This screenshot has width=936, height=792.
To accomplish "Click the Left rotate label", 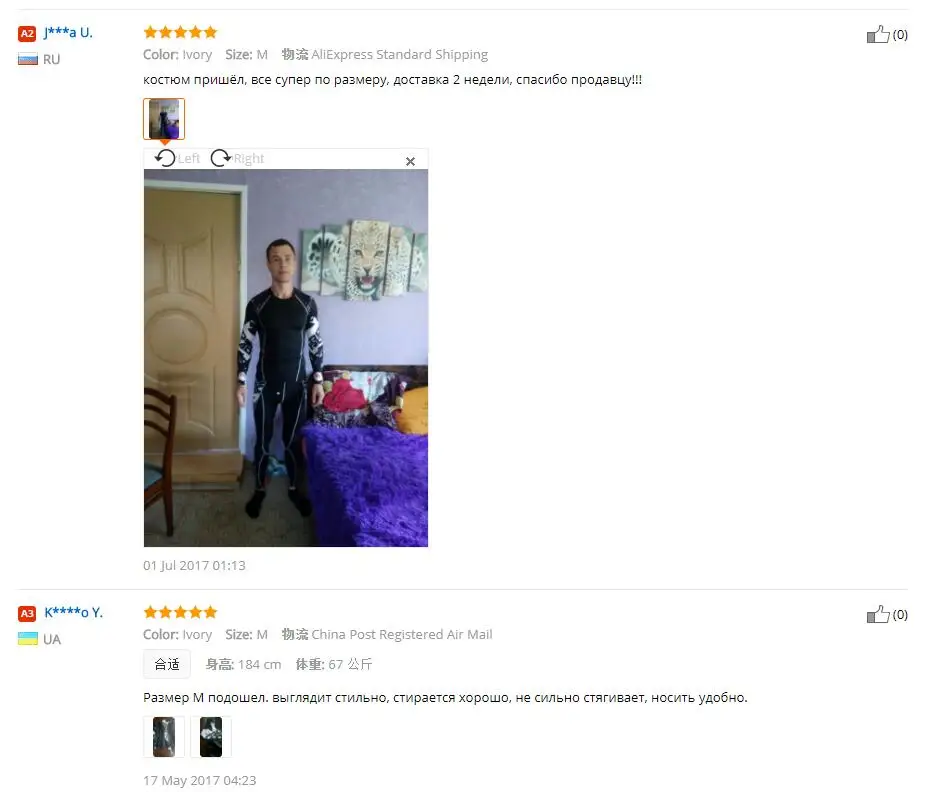I will coord(189,158).
